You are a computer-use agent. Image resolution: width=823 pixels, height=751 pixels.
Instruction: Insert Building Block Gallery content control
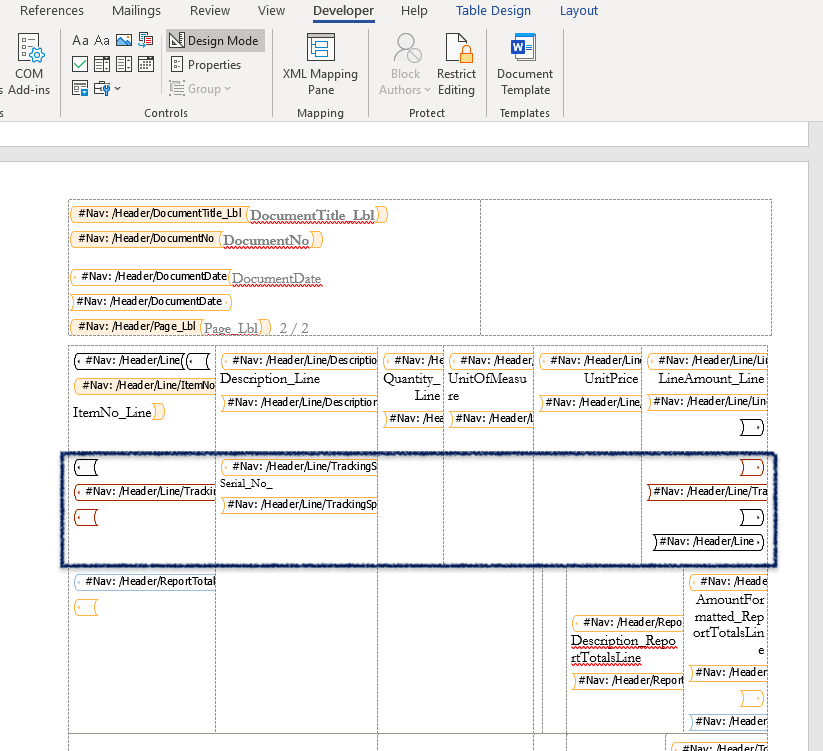click(146, 40)
